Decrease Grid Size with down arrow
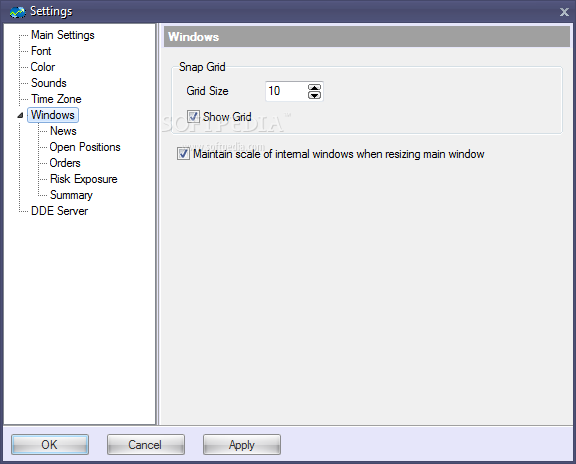This screenshot has width=576, height=464. click(x=314, y=95)
